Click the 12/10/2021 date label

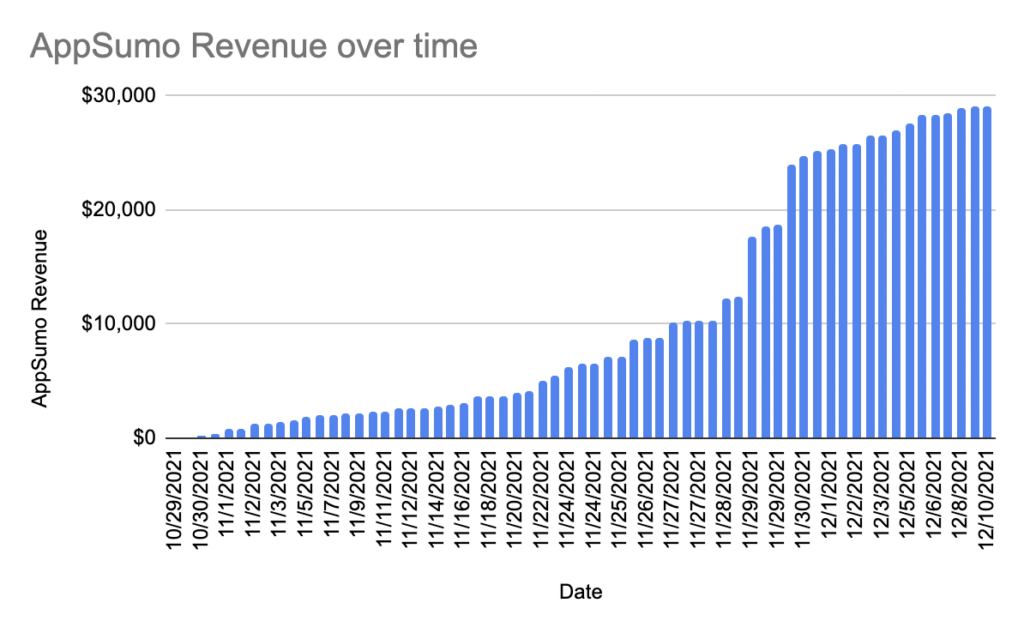[x=985, y=502]
